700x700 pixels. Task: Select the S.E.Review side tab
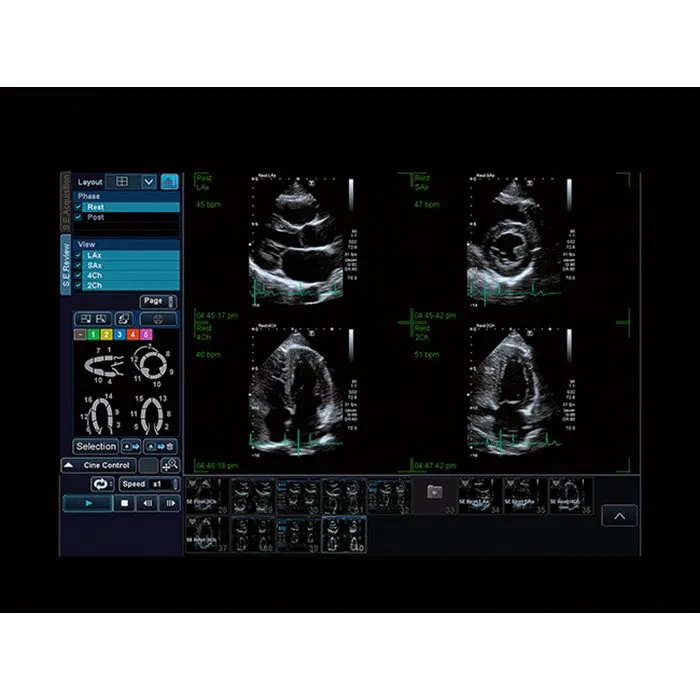click(67, 265)
